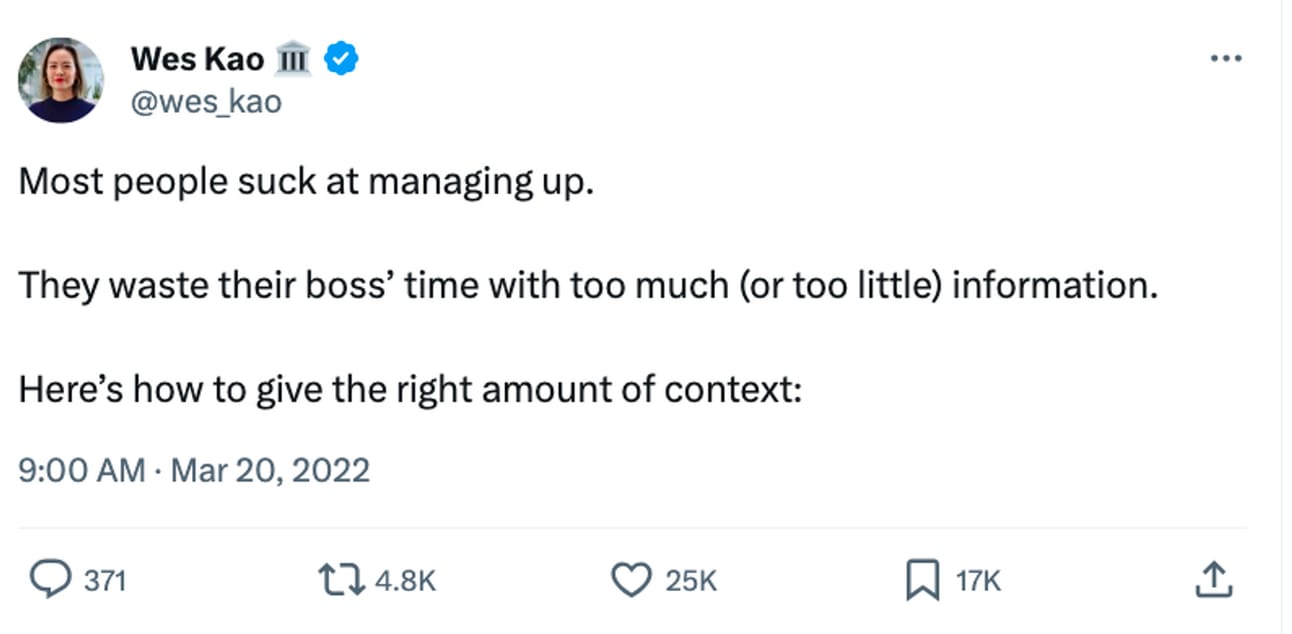Share the tweet via the share icon
Image resolution: width=1292 pixels, height=634 pixels.
(1210, 579)
